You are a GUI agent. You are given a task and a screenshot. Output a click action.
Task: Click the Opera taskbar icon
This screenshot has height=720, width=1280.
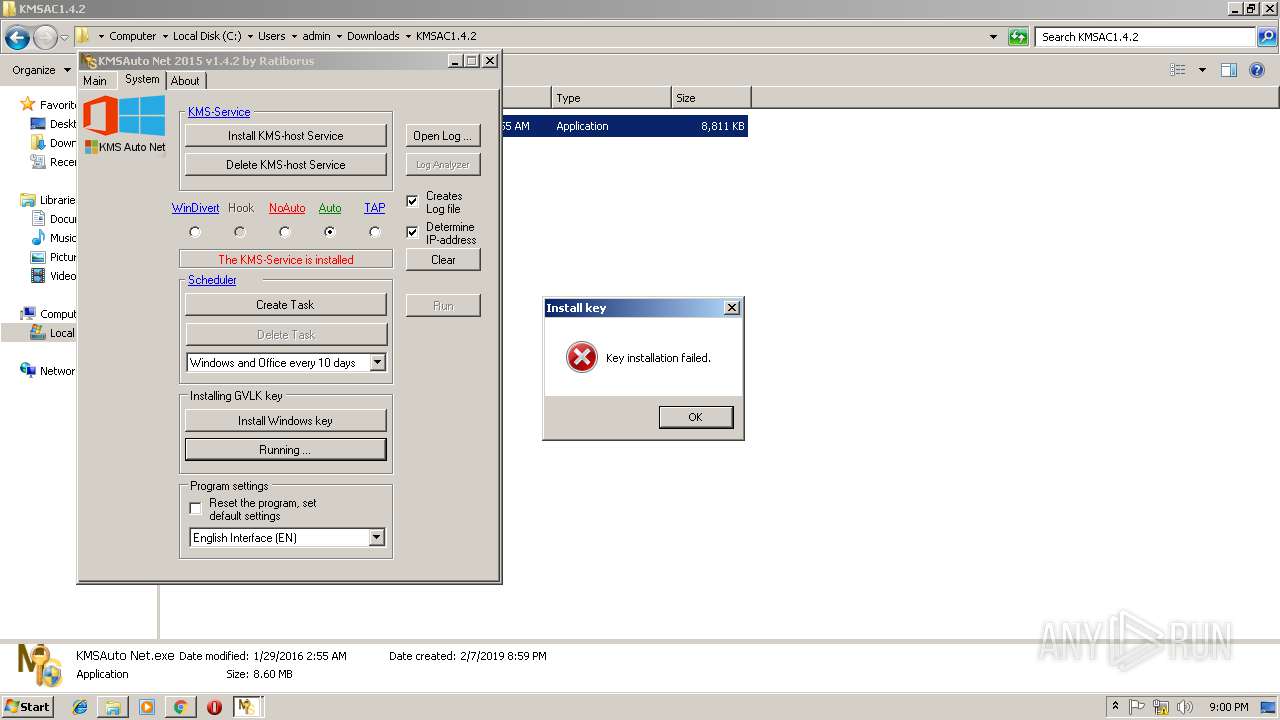pyautogui.click(x=214, y=707)
